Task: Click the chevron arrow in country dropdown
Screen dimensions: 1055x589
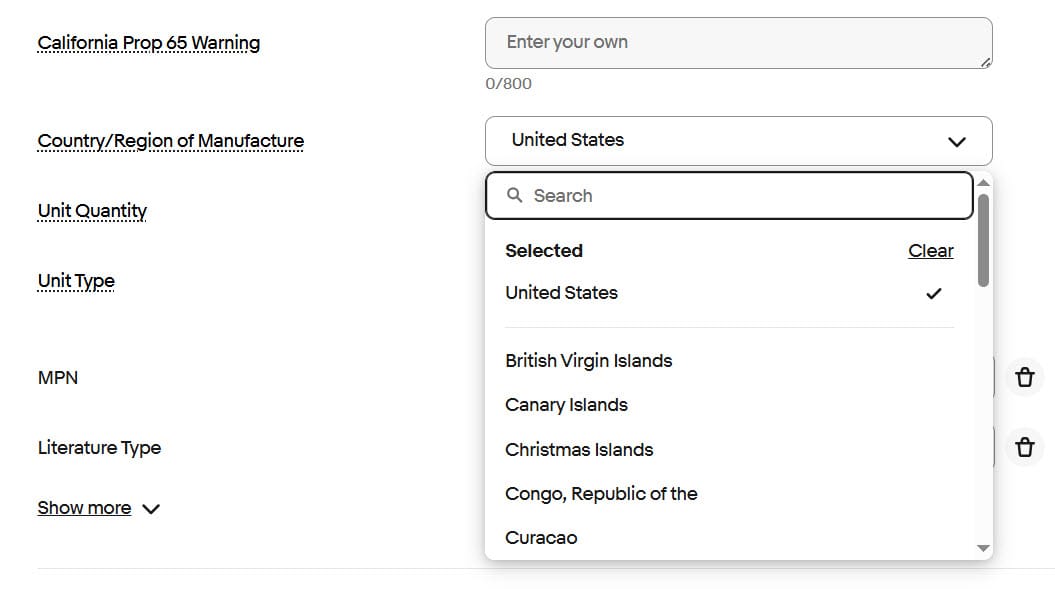Action: pos(956,142)
